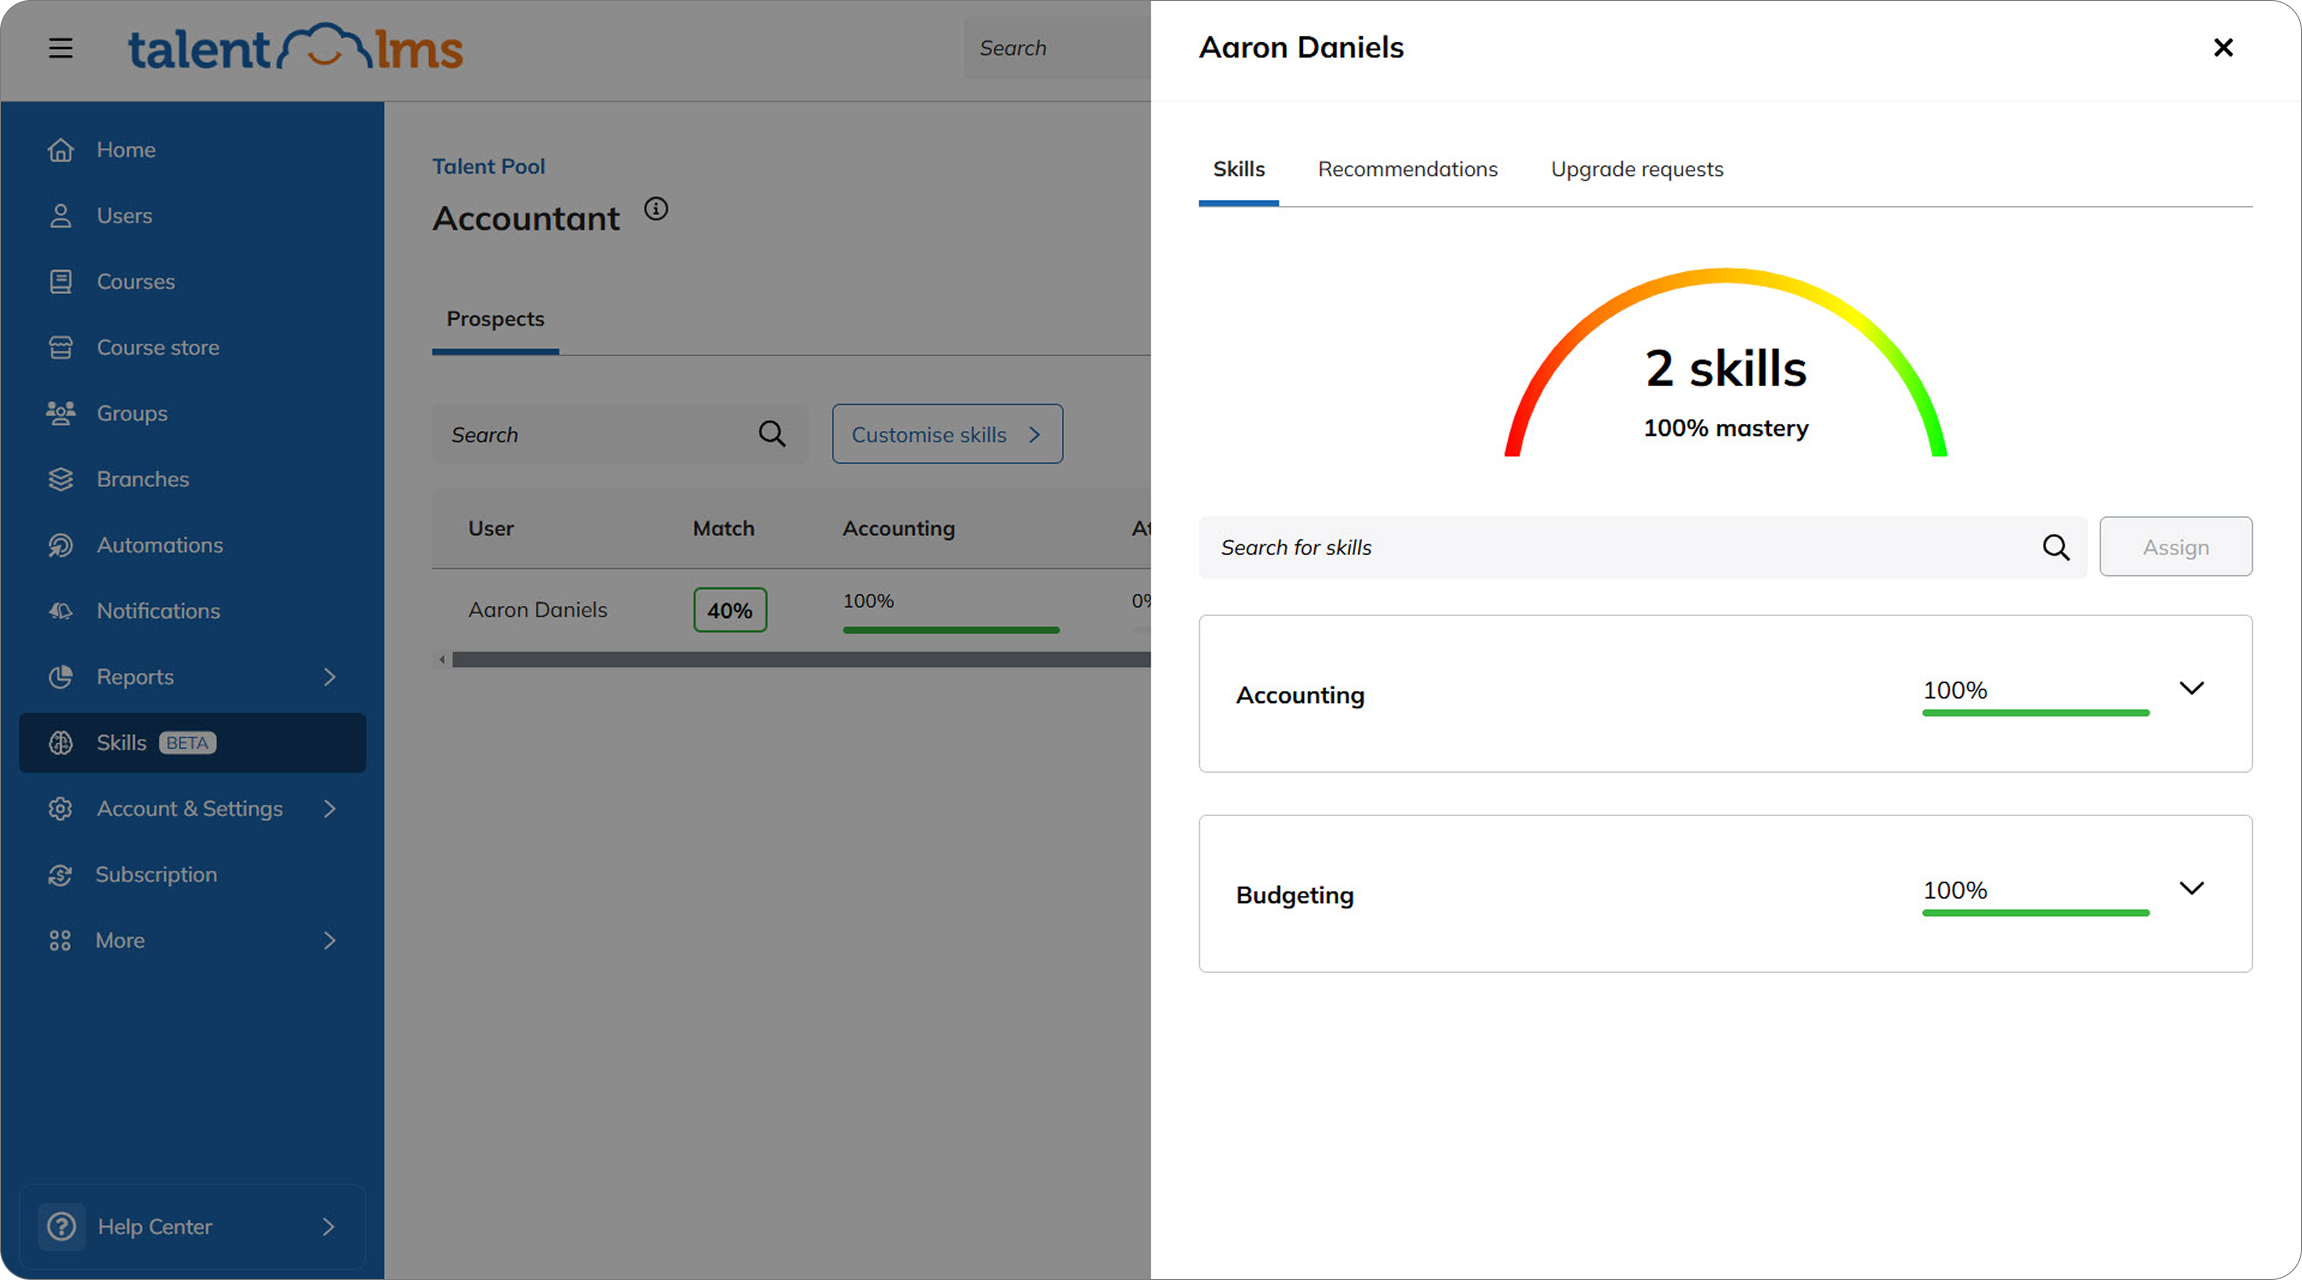Click the Course store shop icon

point(61,348)
